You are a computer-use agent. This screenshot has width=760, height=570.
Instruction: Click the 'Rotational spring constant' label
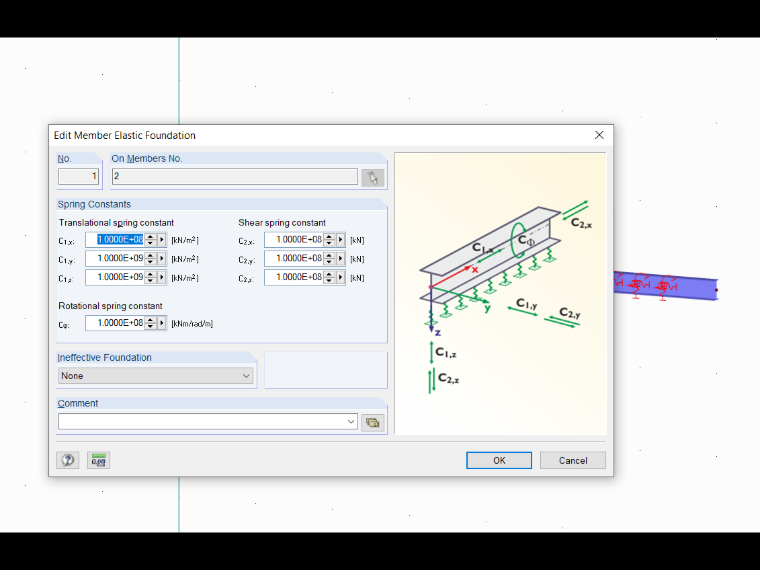click(111, 306)
